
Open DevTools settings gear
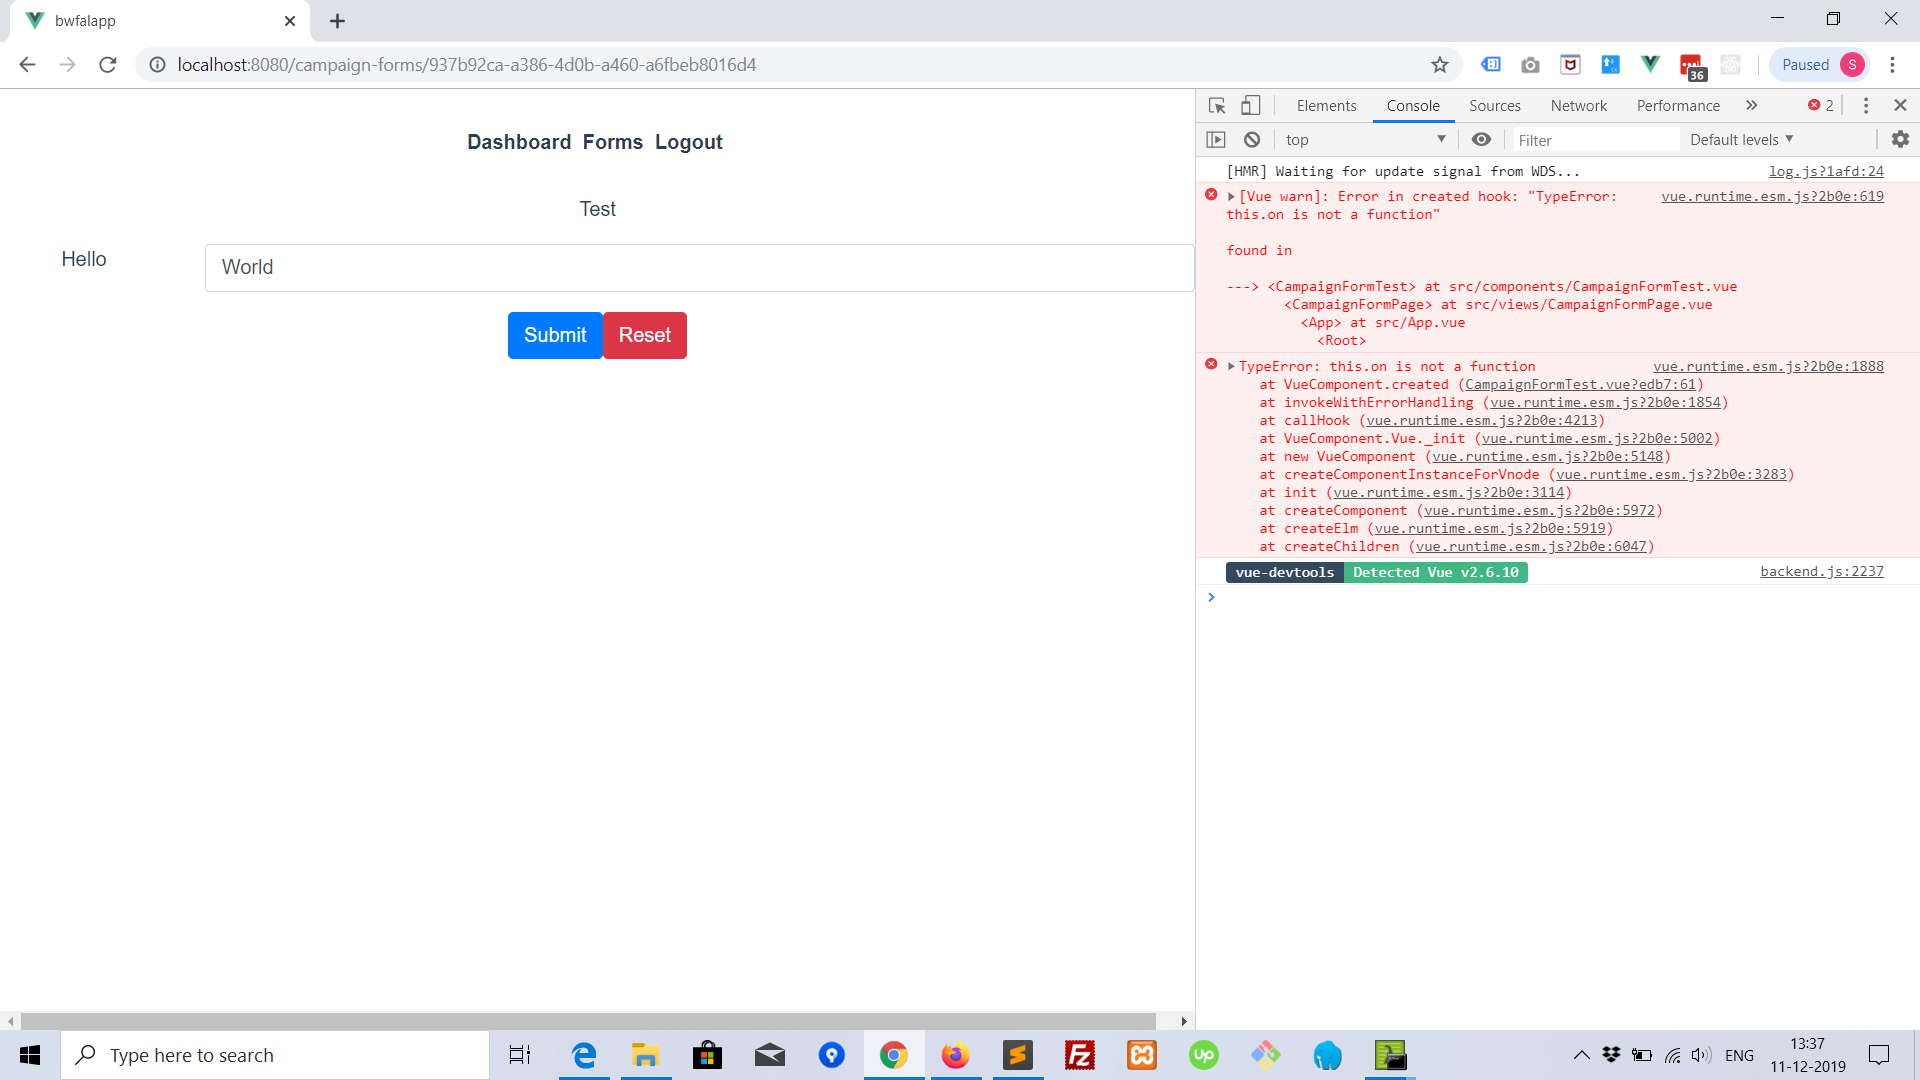[1900, 139]
